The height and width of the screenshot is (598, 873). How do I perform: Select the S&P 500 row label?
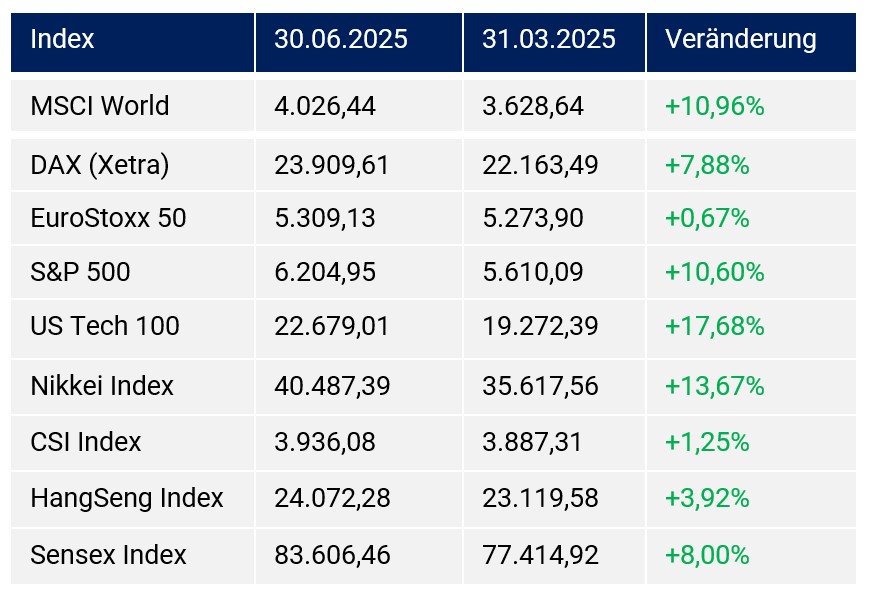pyautogui.click(x=80, y=272)
